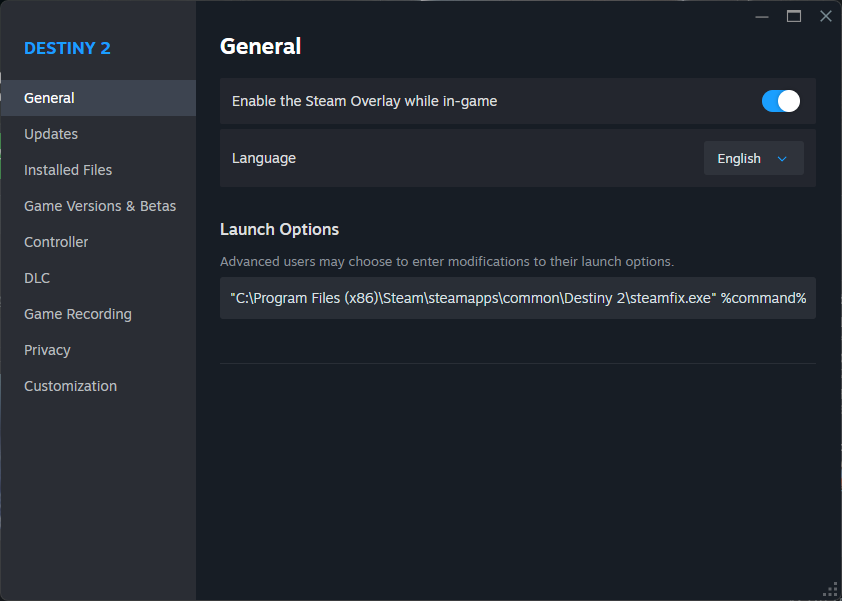842x601 pixels.
Task: Minimize the properties window
Action: click(761, 17)
